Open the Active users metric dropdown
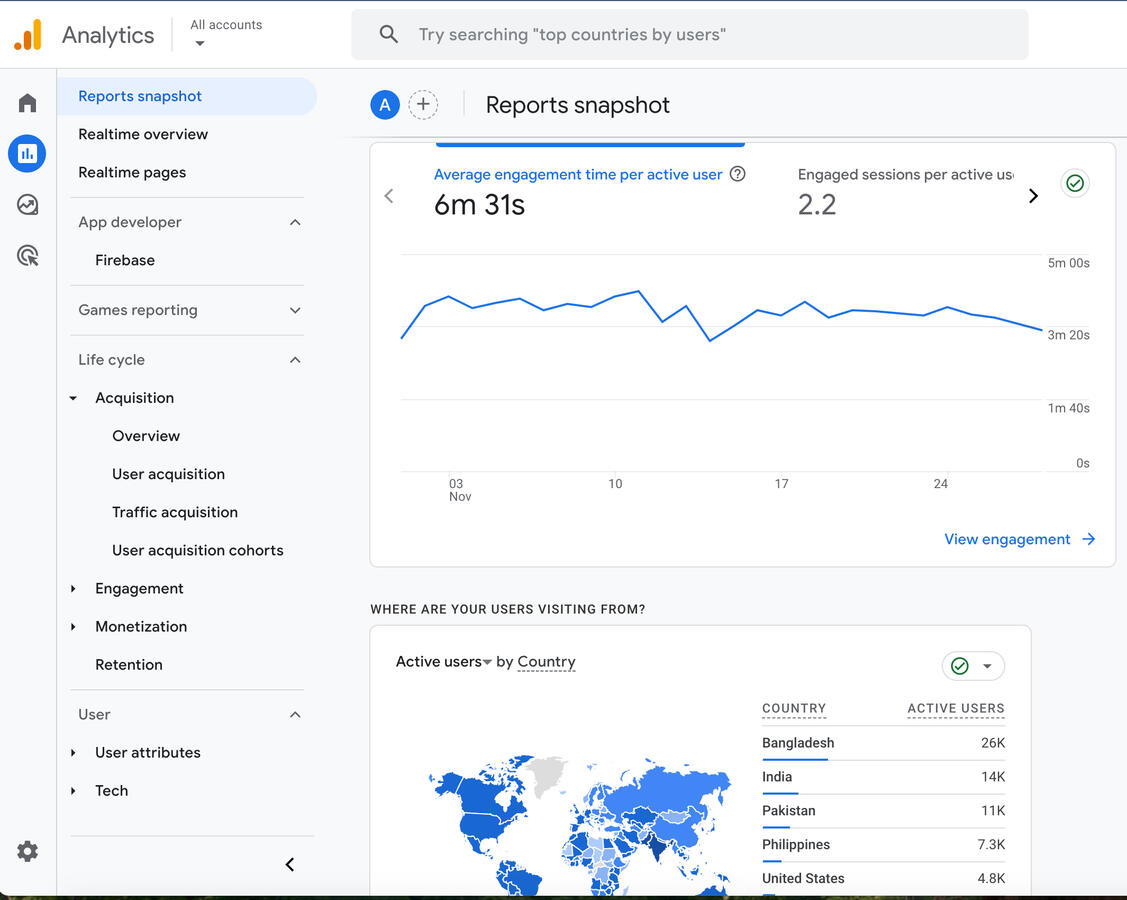Image resolution: width=1127 pixels, height=900 pixels. click(487, 661)
